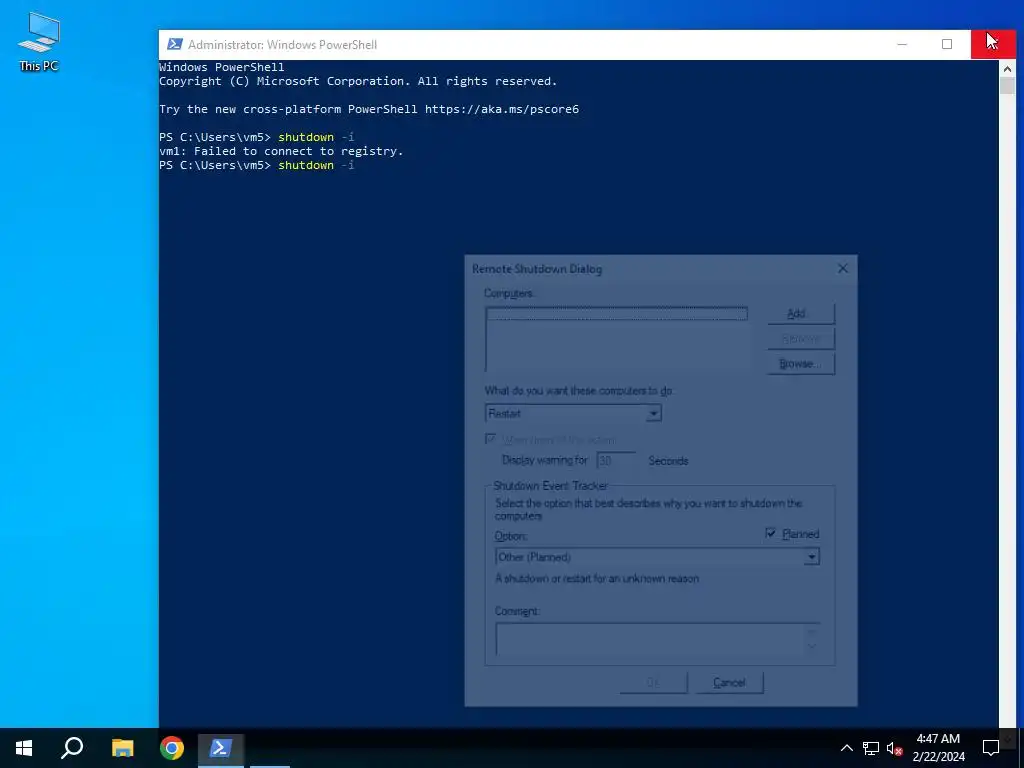Launch File Explorer from taskbar
The width and height of the screenshot is (1024, 768).
click(x=122, y=748)
